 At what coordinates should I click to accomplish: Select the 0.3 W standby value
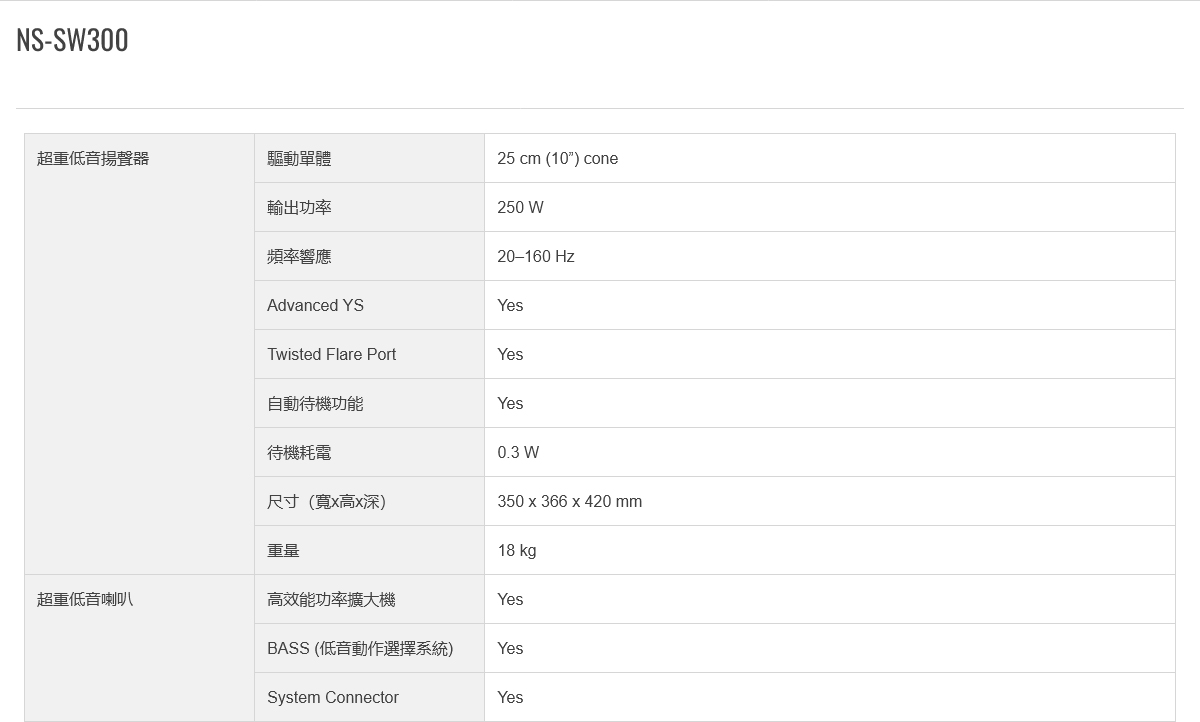(x=518, y=452)
